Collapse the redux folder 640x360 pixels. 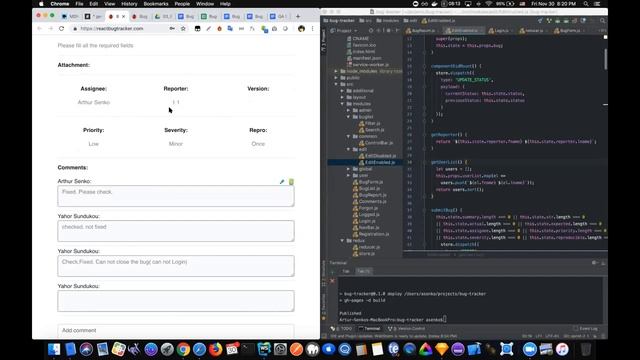(x=342, y=241)
